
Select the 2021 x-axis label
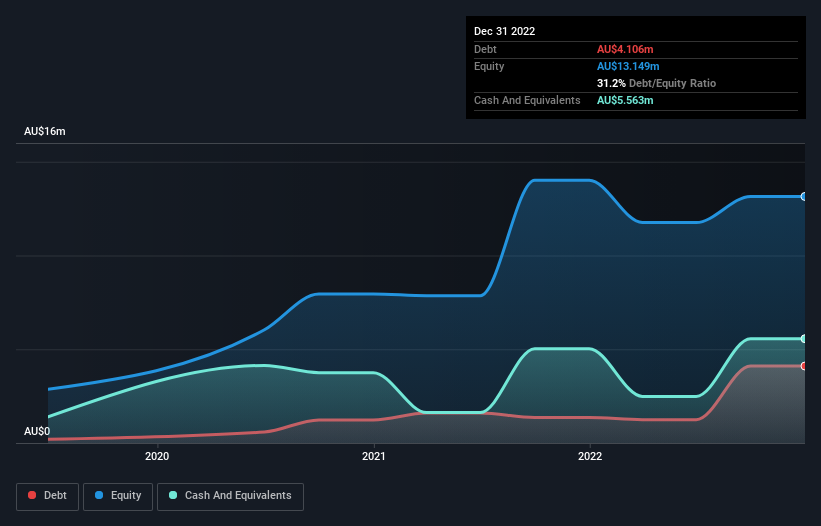coord(374,456)
